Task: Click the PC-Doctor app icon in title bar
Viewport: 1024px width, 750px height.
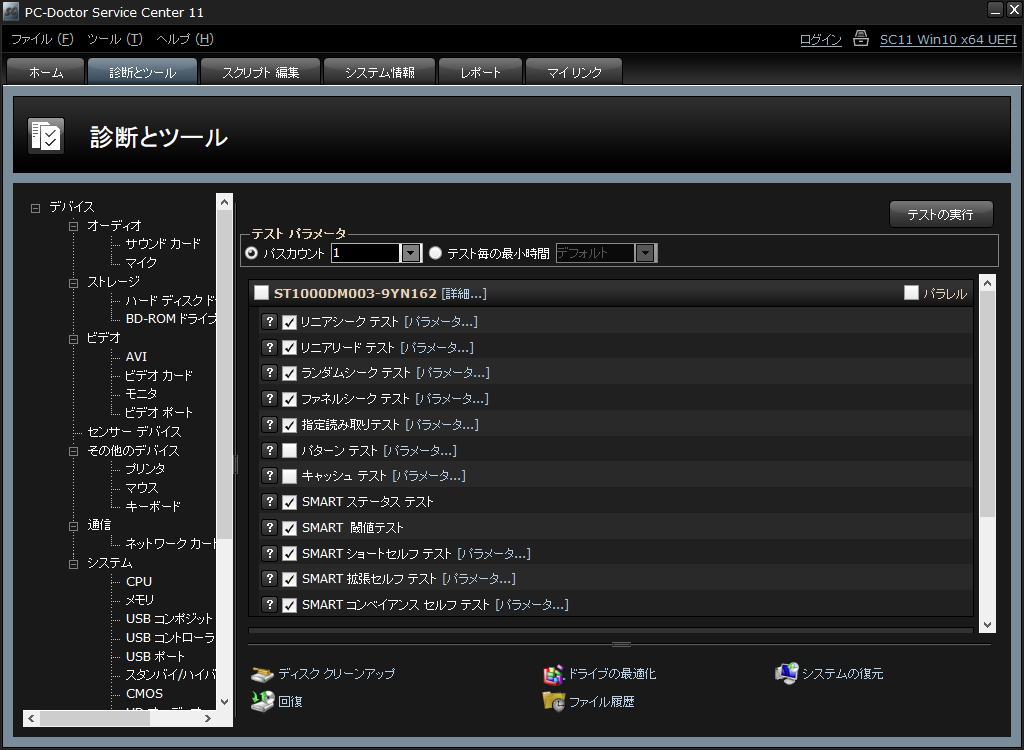Action: click(x=11, y=12)
